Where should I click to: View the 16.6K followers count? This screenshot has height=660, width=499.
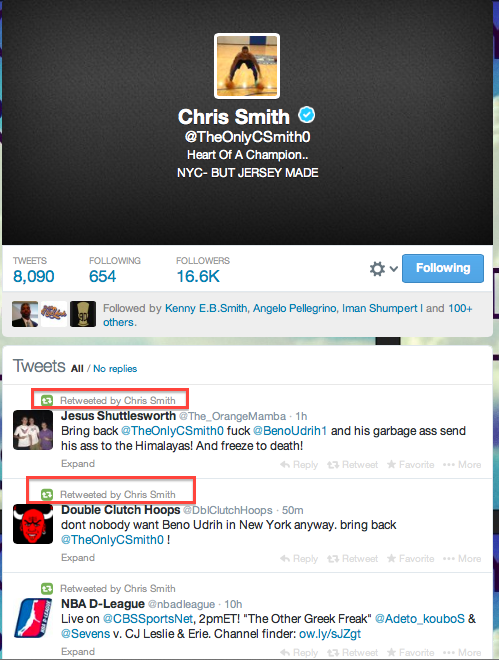[x=198, y=276]
